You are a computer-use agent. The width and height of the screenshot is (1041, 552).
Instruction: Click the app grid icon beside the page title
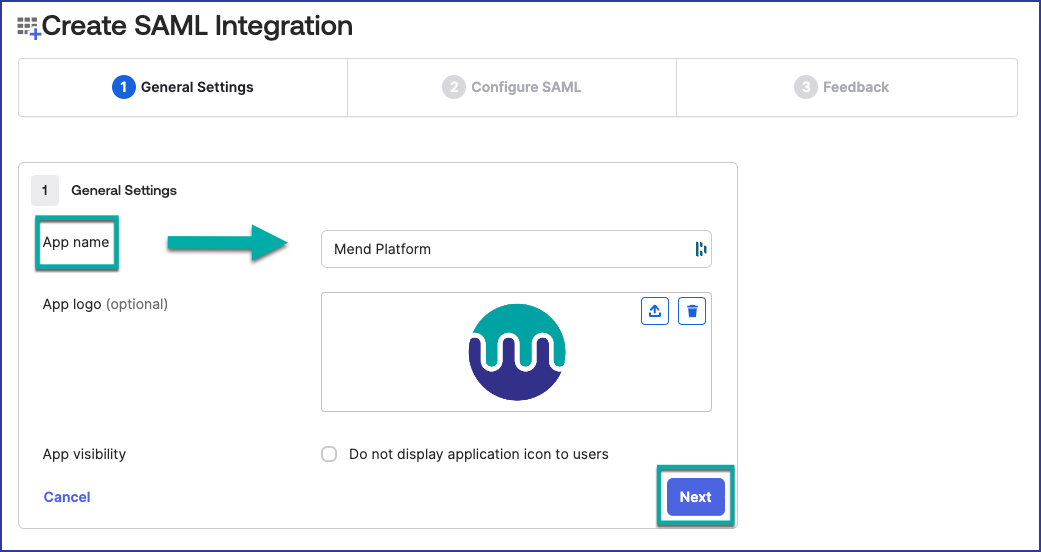(x=28, y=27)
